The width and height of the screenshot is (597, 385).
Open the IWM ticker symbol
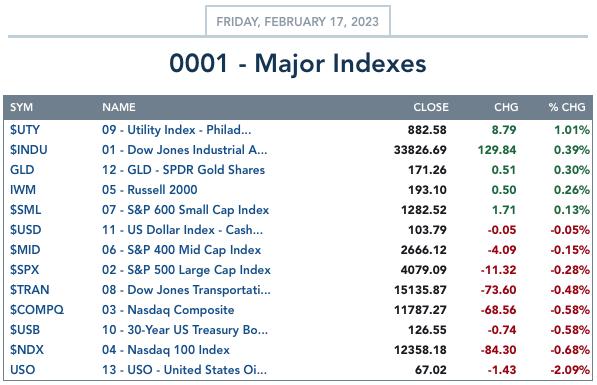(23, 190)
